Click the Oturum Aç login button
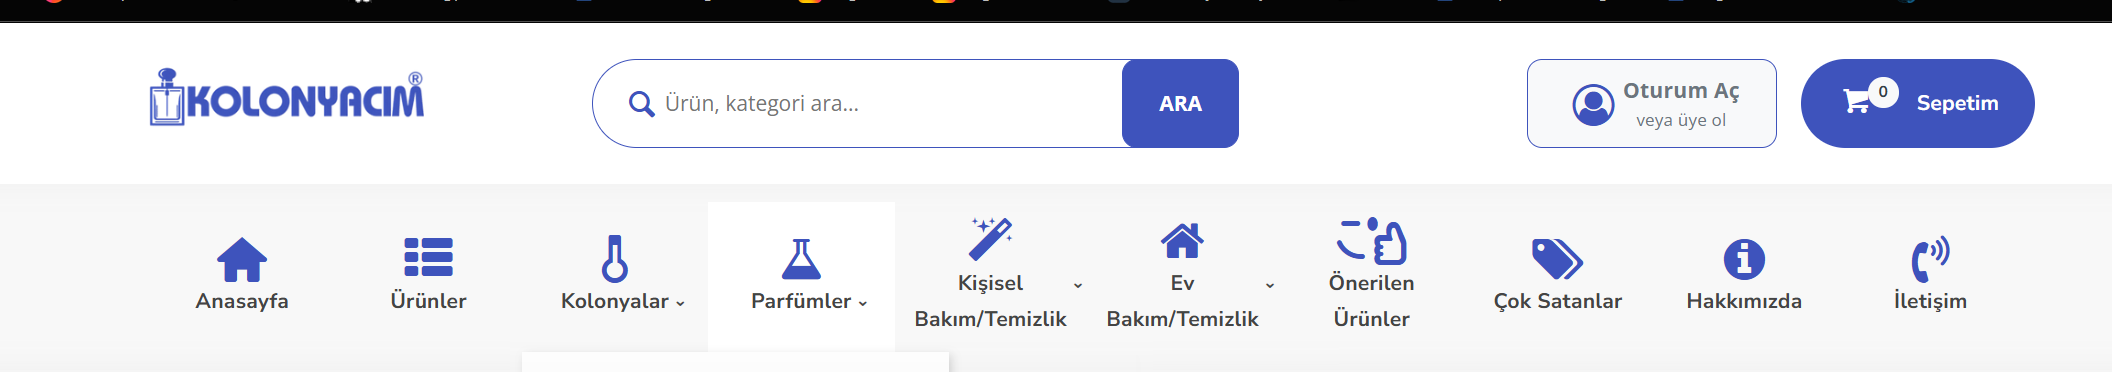This screenshot has width=2112, height=372. tap(1651, 103)
